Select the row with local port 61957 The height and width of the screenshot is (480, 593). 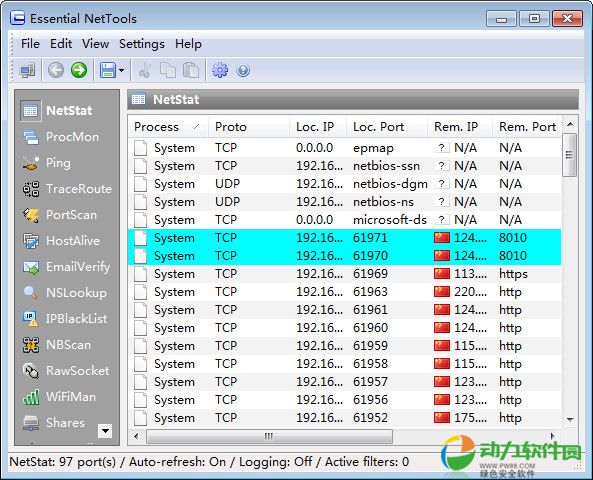click(x=345, y=382)
